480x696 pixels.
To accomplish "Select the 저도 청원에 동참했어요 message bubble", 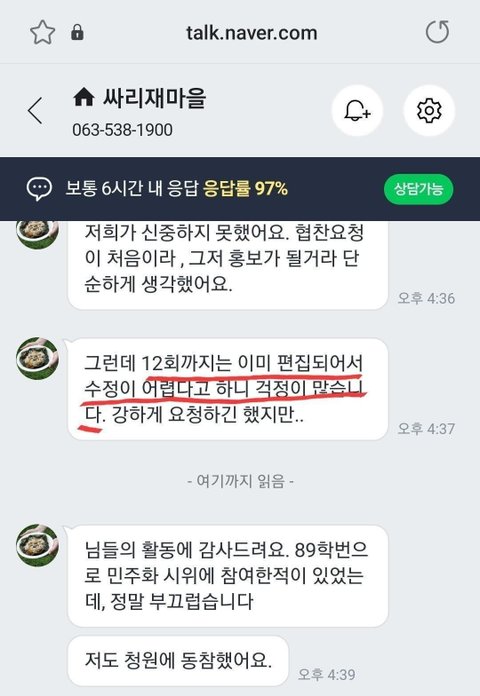I will click(x=178, y=660).
